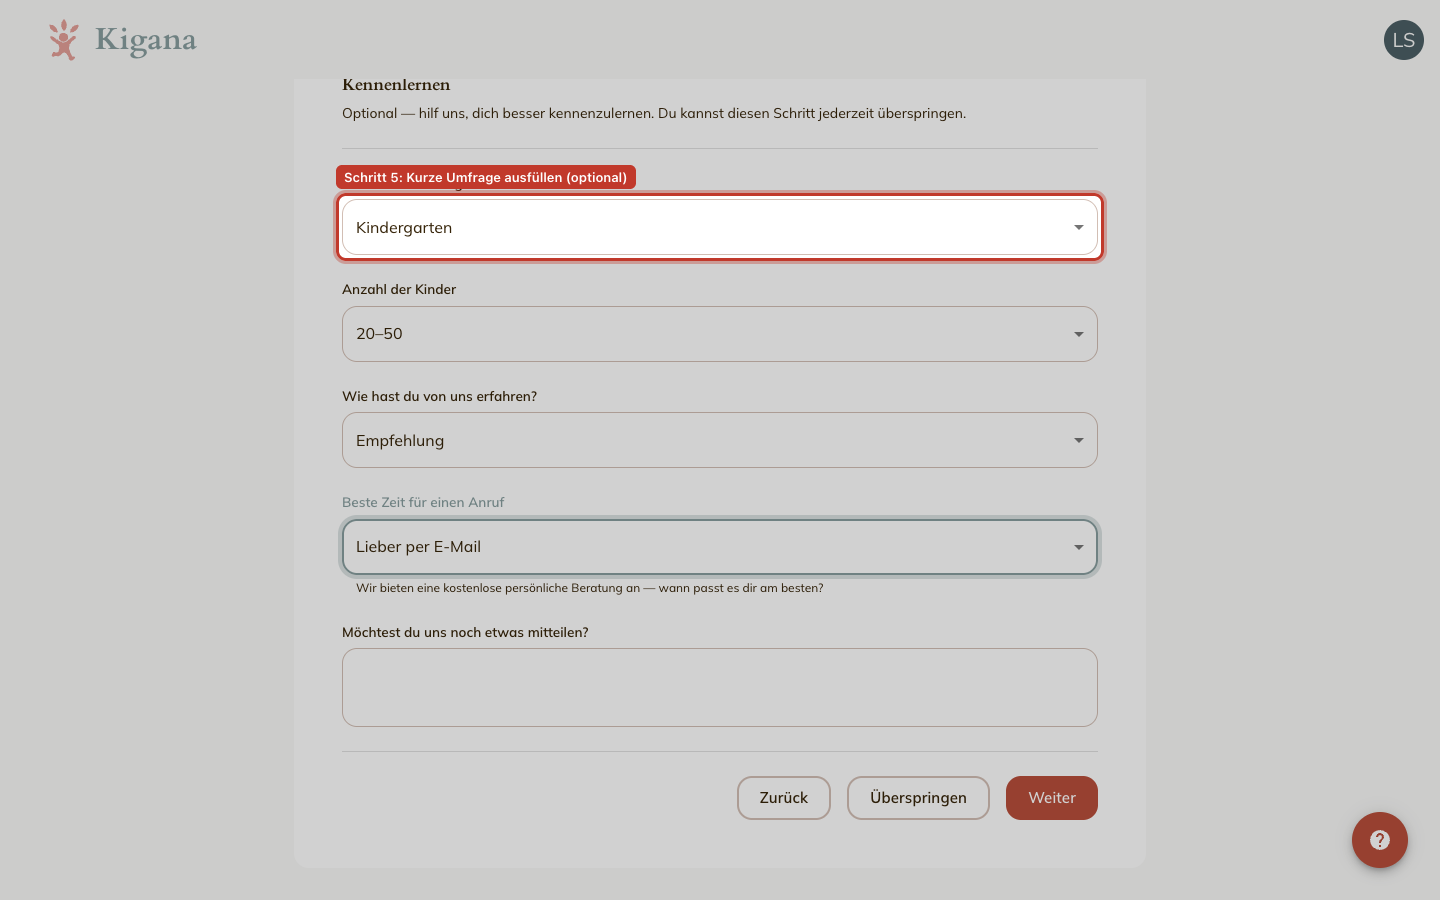Open the Lieber per E-Mail dropdown
Viewport: 1440px width, 900px height.
(720, 547)
